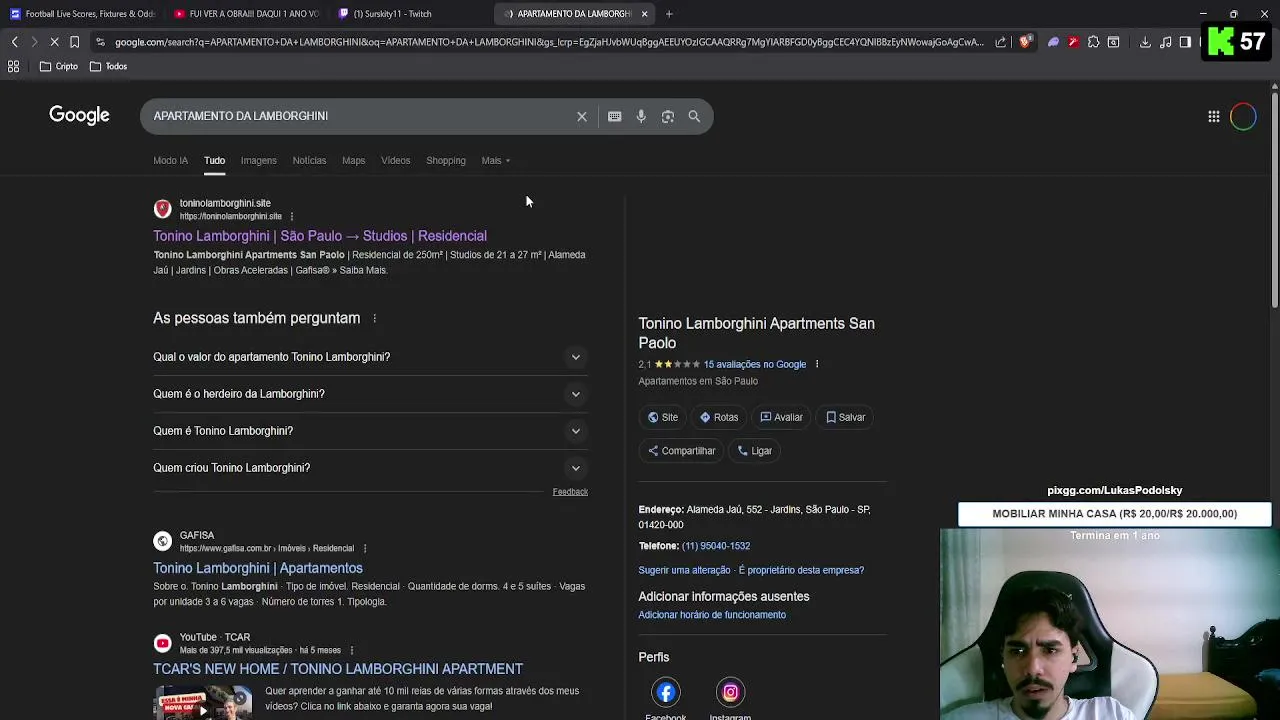Open the Google apps grid
Screen dimensions: 1280x720
click(x=1213, y=116)
